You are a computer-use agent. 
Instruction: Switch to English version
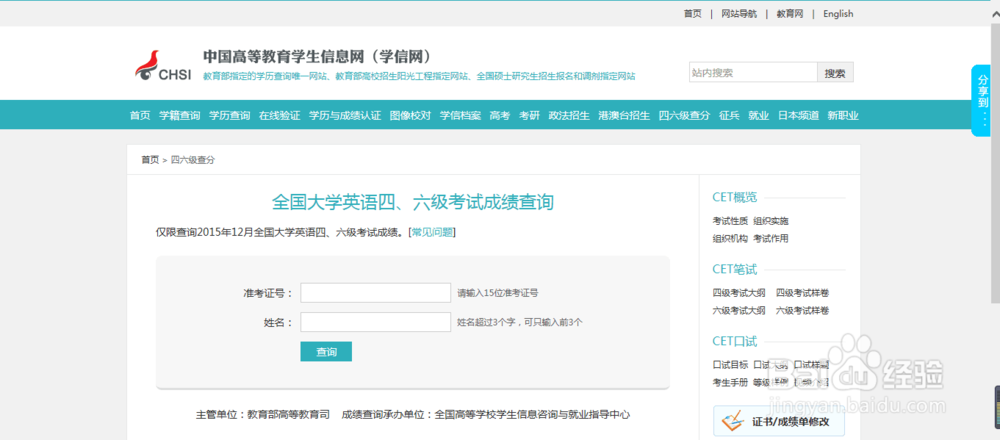[x=838, y=13]
